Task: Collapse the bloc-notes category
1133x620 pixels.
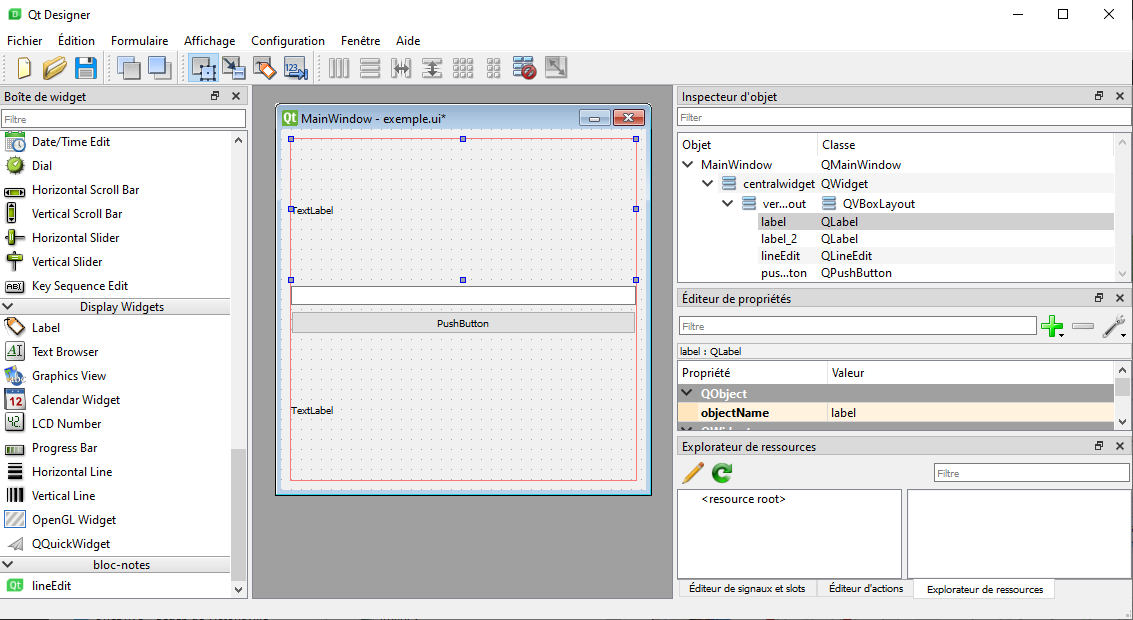Action: (x=9, y=564)
